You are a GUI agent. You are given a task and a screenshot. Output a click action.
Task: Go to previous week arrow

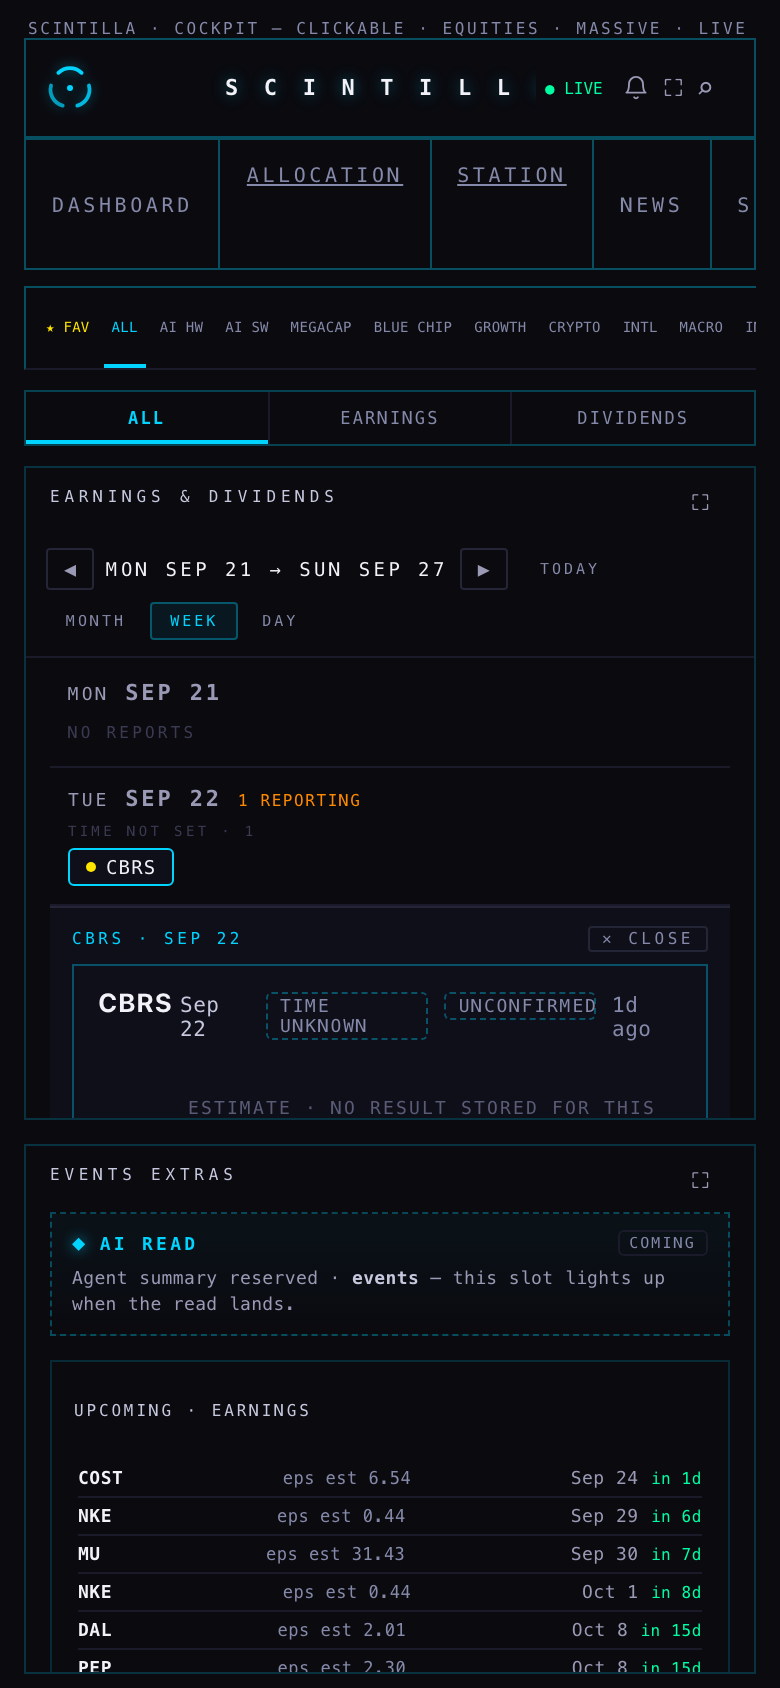(x=70, y=569)
